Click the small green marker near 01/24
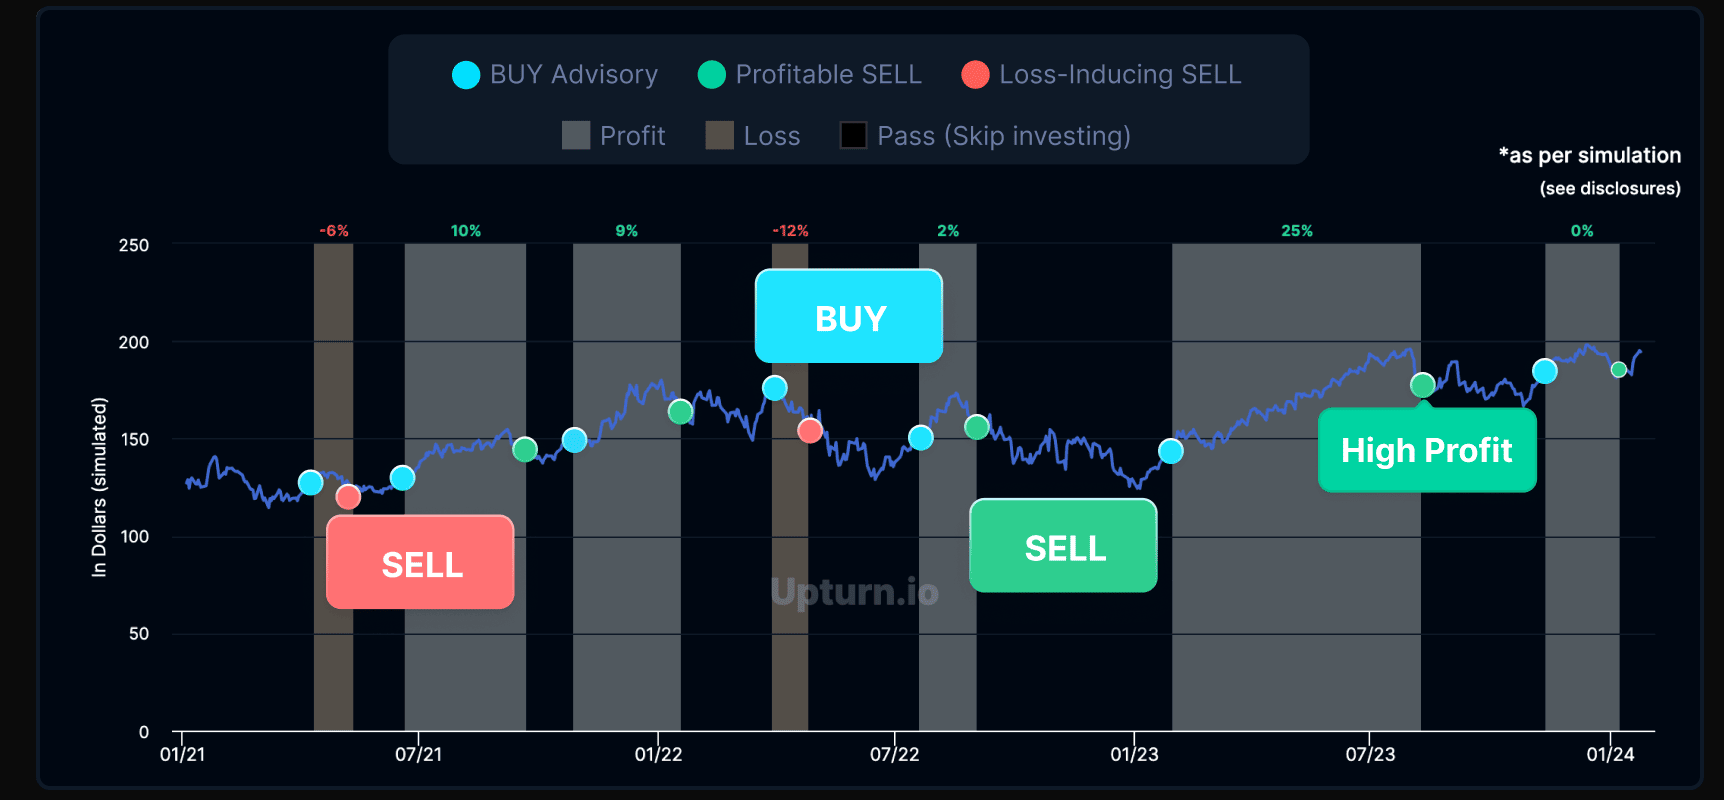The width and height of the screenshot is (1724, 800). (x=1619, y=370)
